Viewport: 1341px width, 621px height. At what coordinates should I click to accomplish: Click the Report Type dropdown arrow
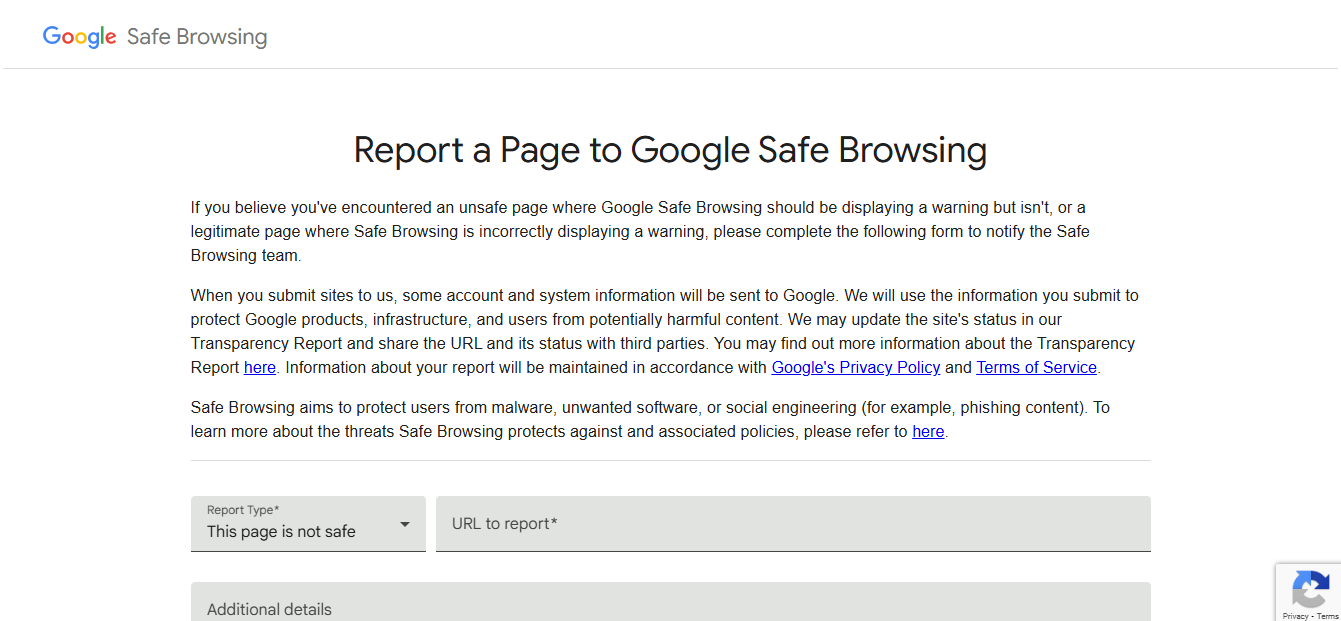click(x=405, y=524)
